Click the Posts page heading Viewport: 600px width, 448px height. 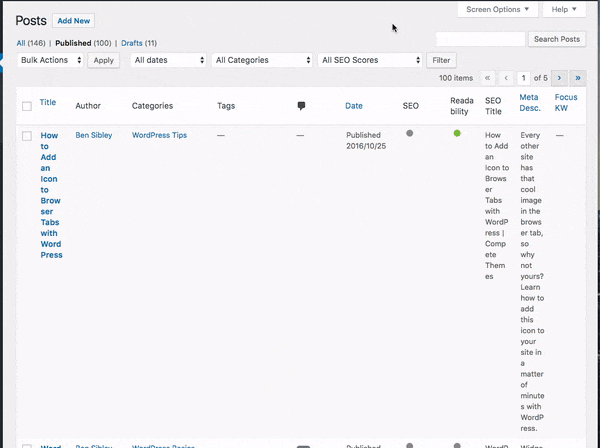tap(31, 21)
